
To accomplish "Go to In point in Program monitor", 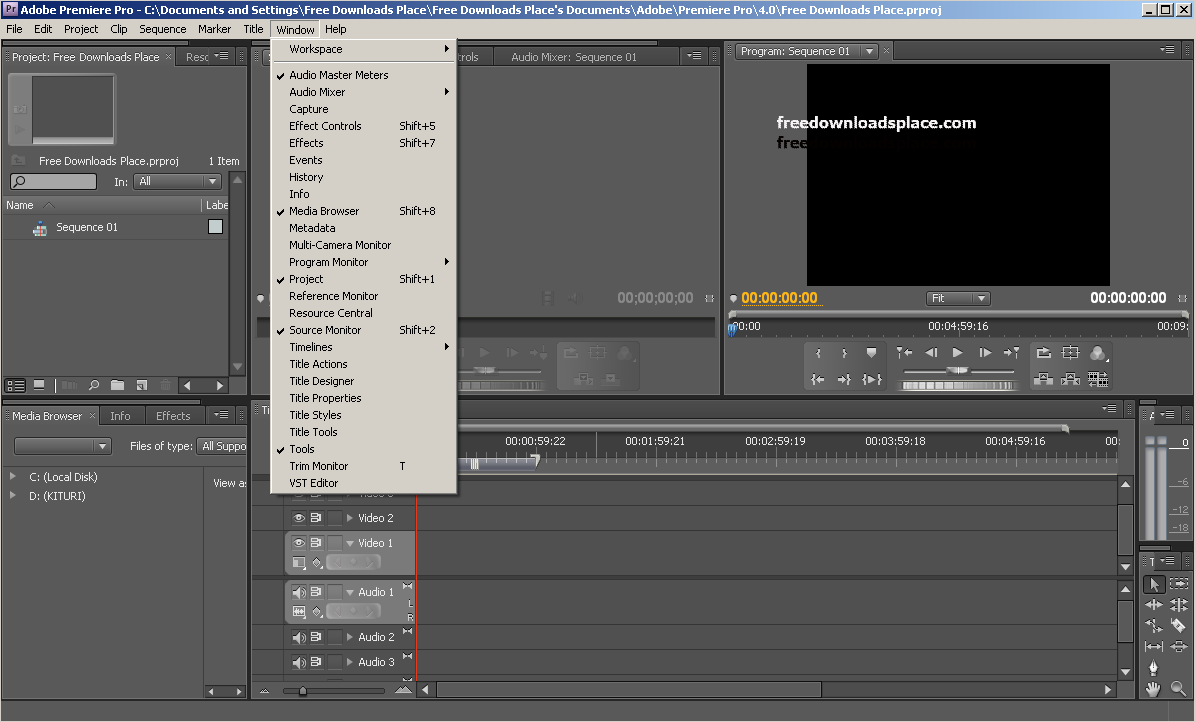I will (818, 379).
